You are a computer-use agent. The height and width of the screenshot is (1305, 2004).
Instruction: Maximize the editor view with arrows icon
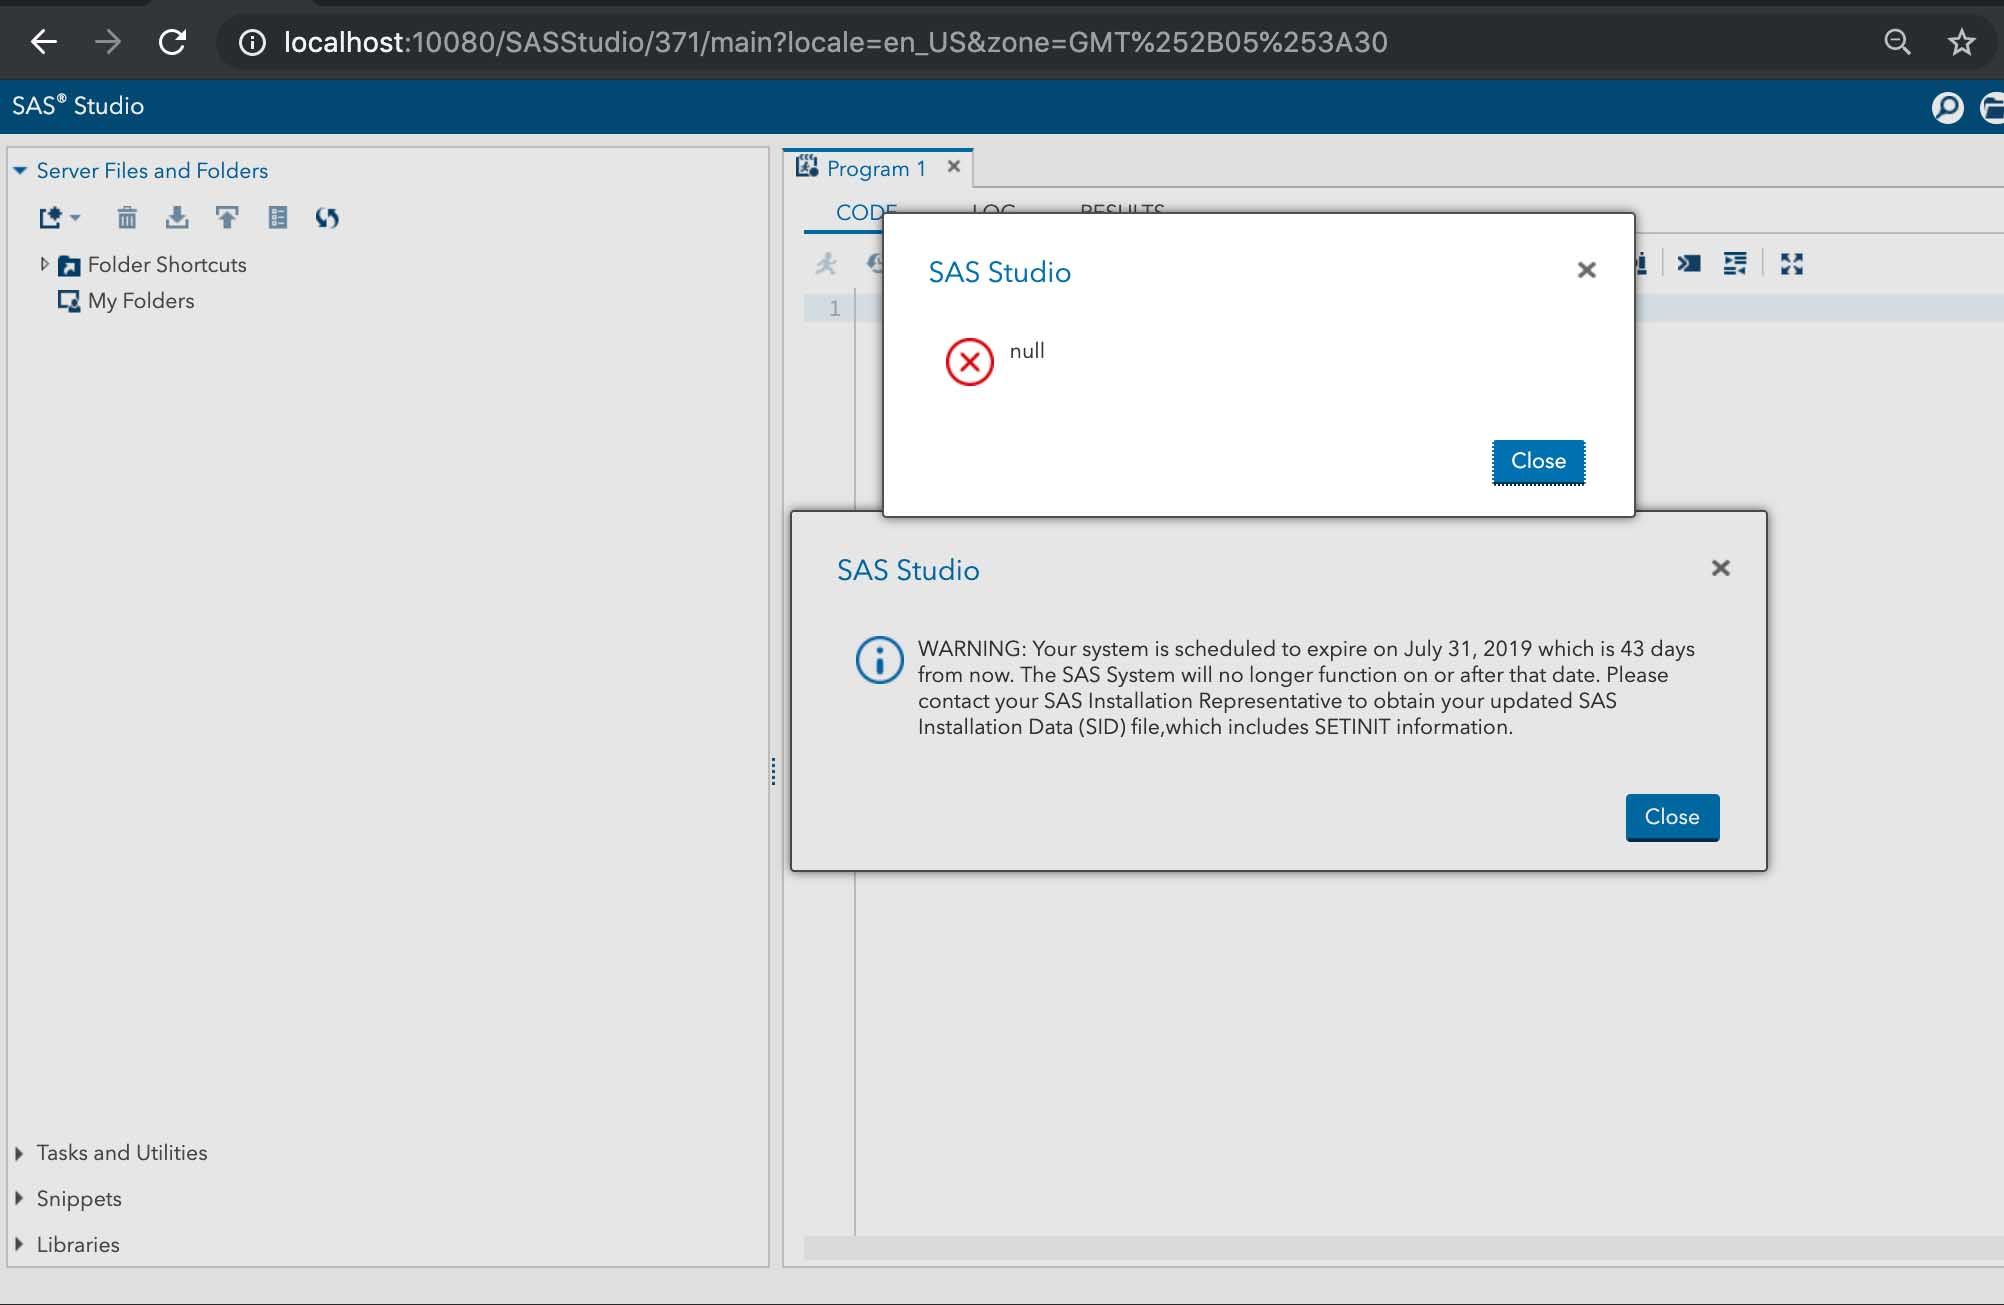click(x=1791, y=264)
